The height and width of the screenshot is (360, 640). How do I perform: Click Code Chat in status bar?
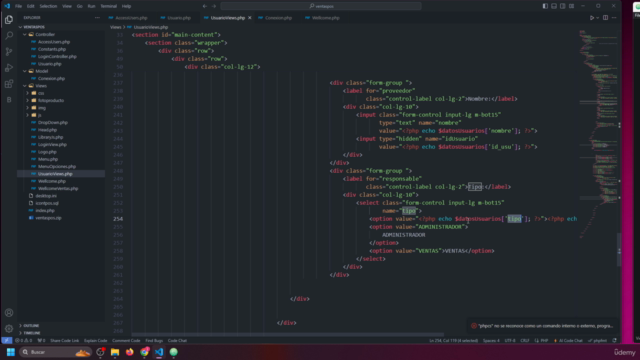[x=177, y=340]
